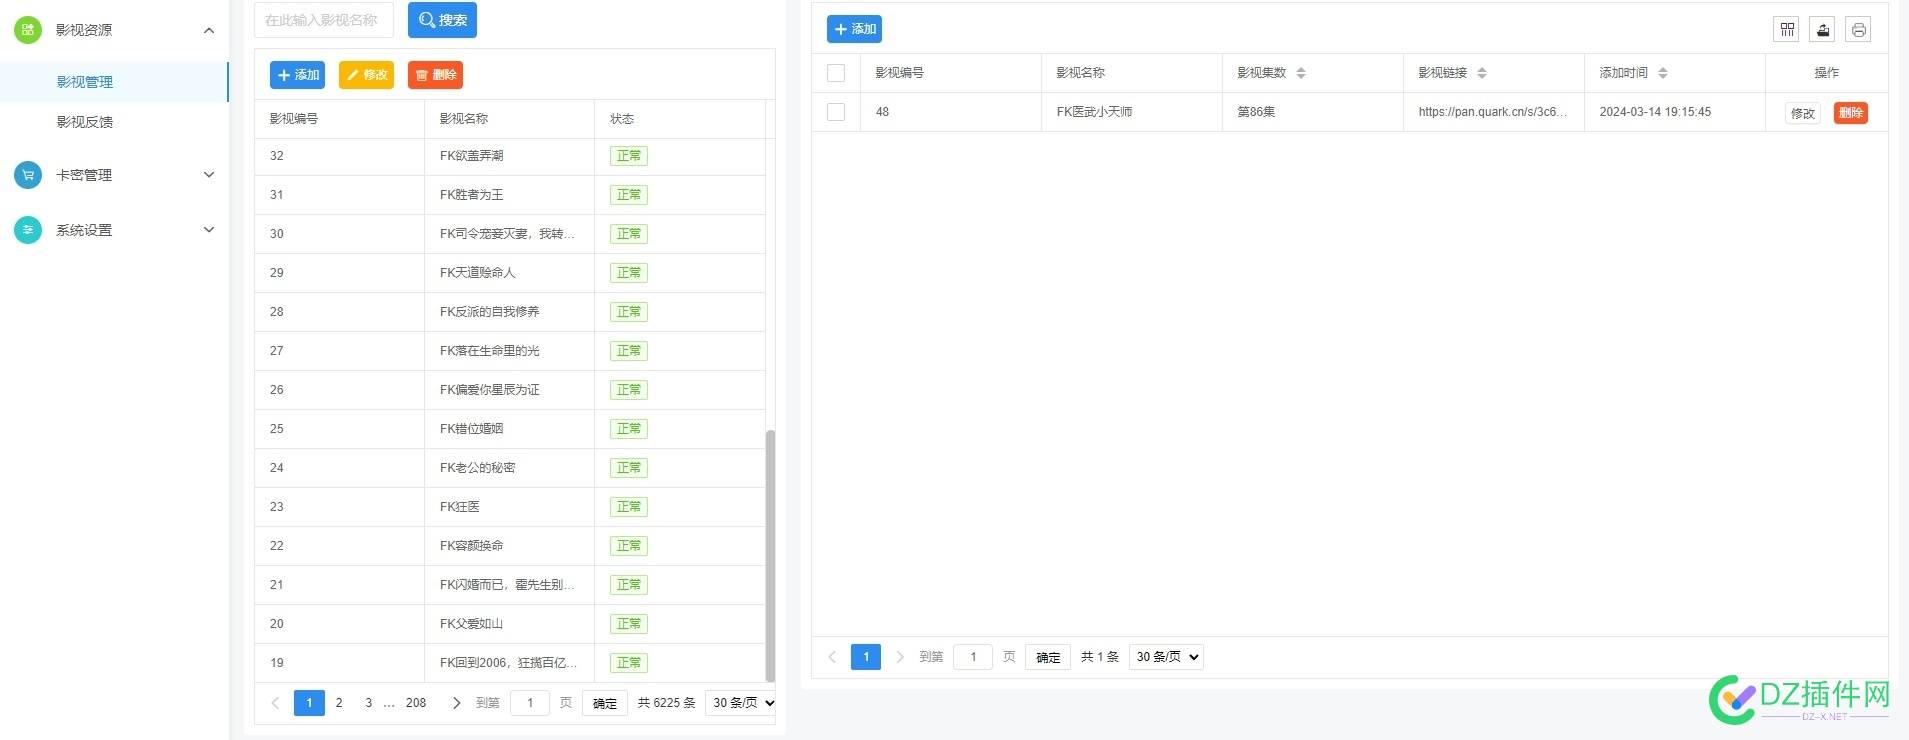Go to previous page in right table pagination

(x=832, y=657)
